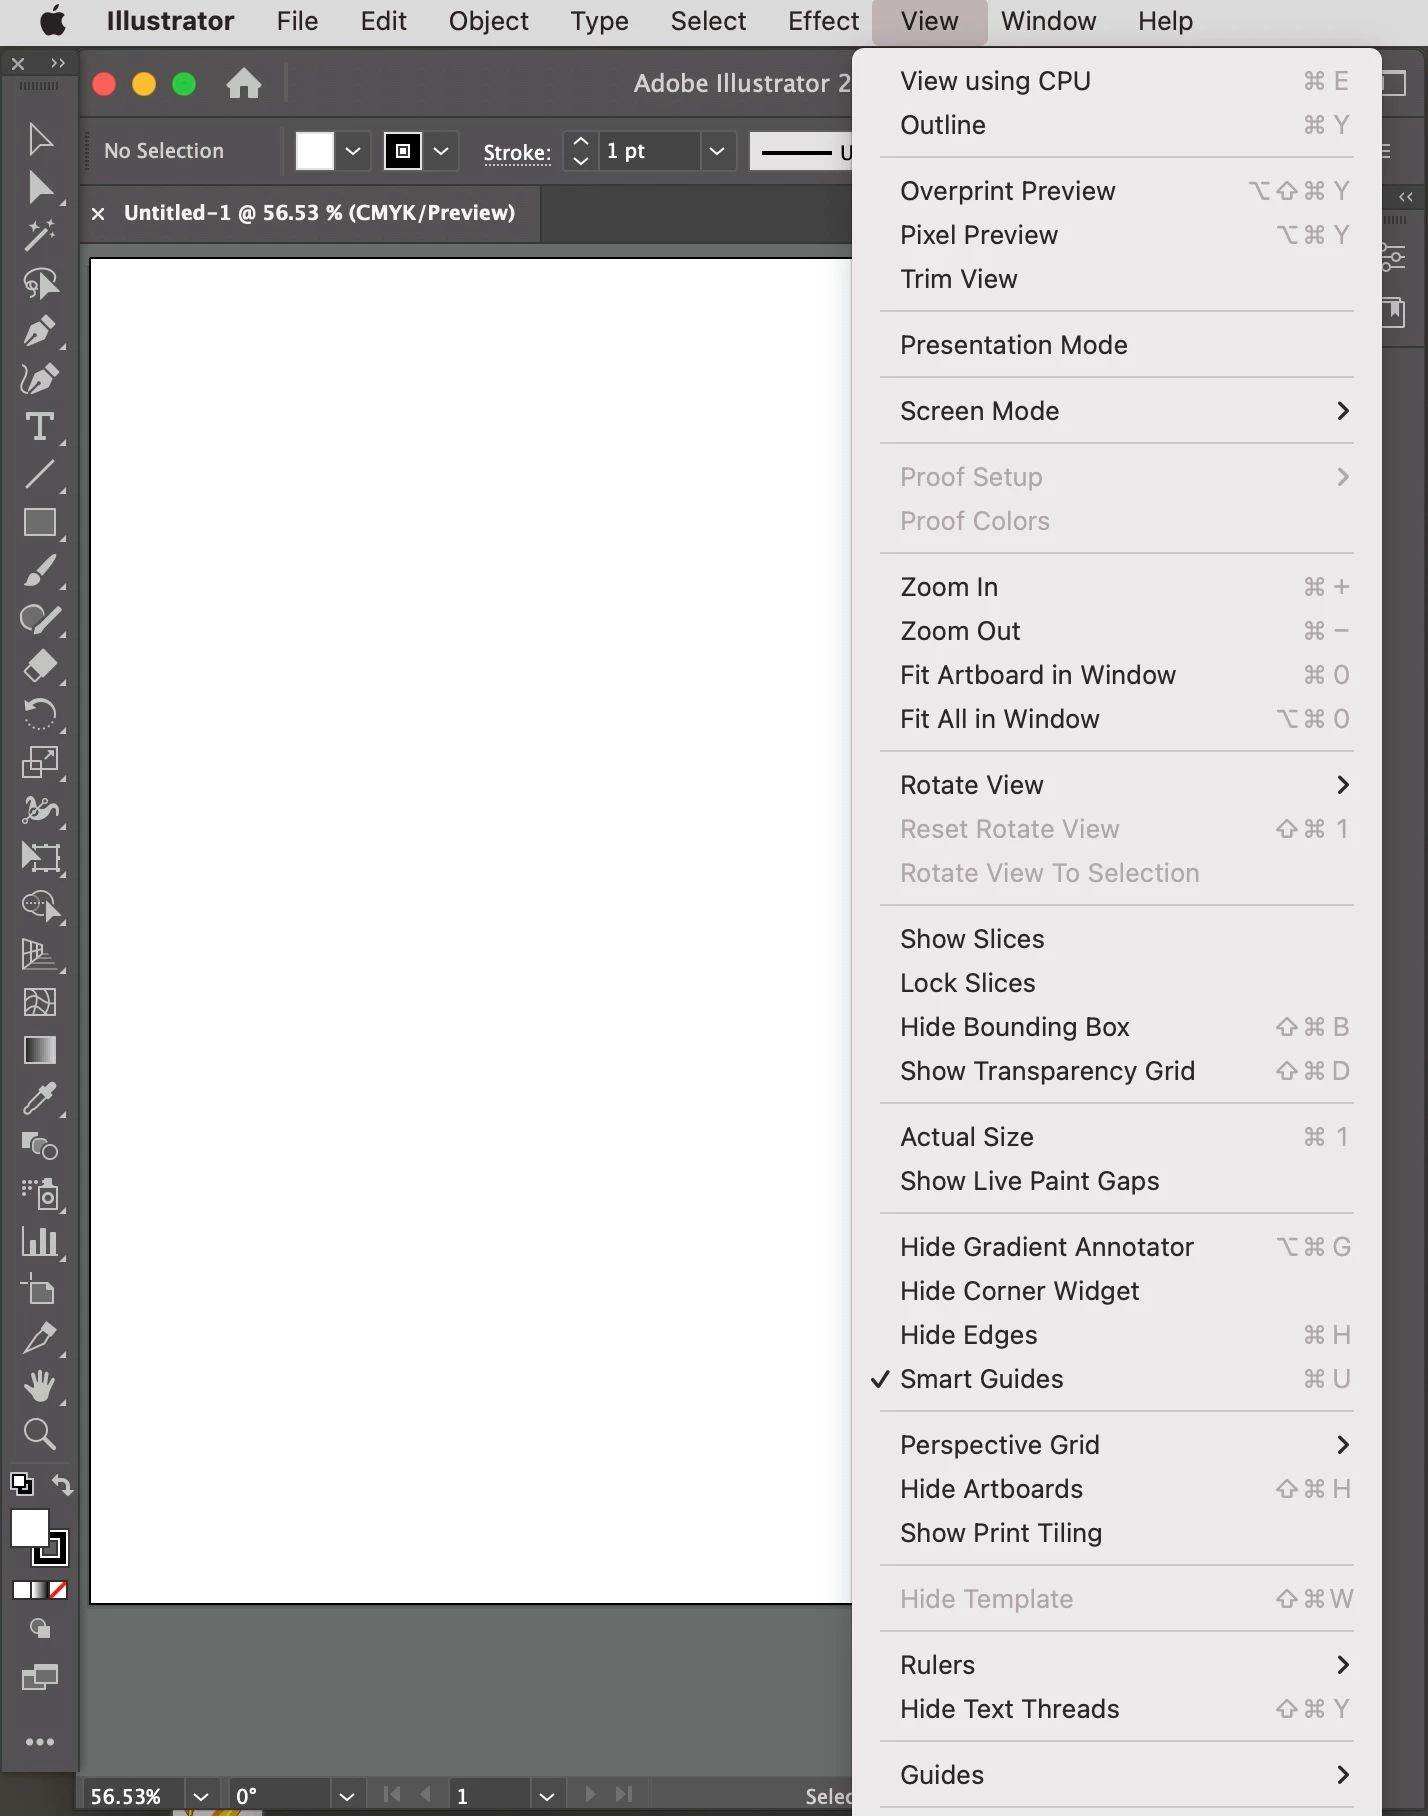Go to the Home screen icon
The width and height of the screenshot is (1428, 1816).
[244, 83]
